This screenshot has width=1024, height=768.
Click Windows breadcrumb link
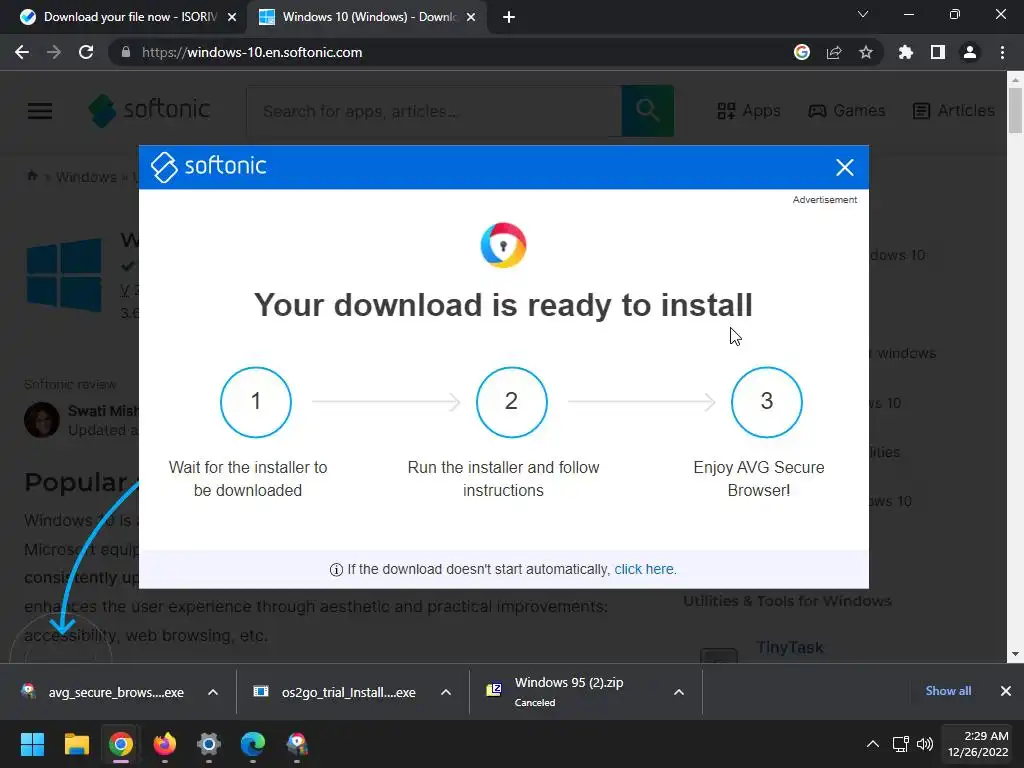(86, 177)
